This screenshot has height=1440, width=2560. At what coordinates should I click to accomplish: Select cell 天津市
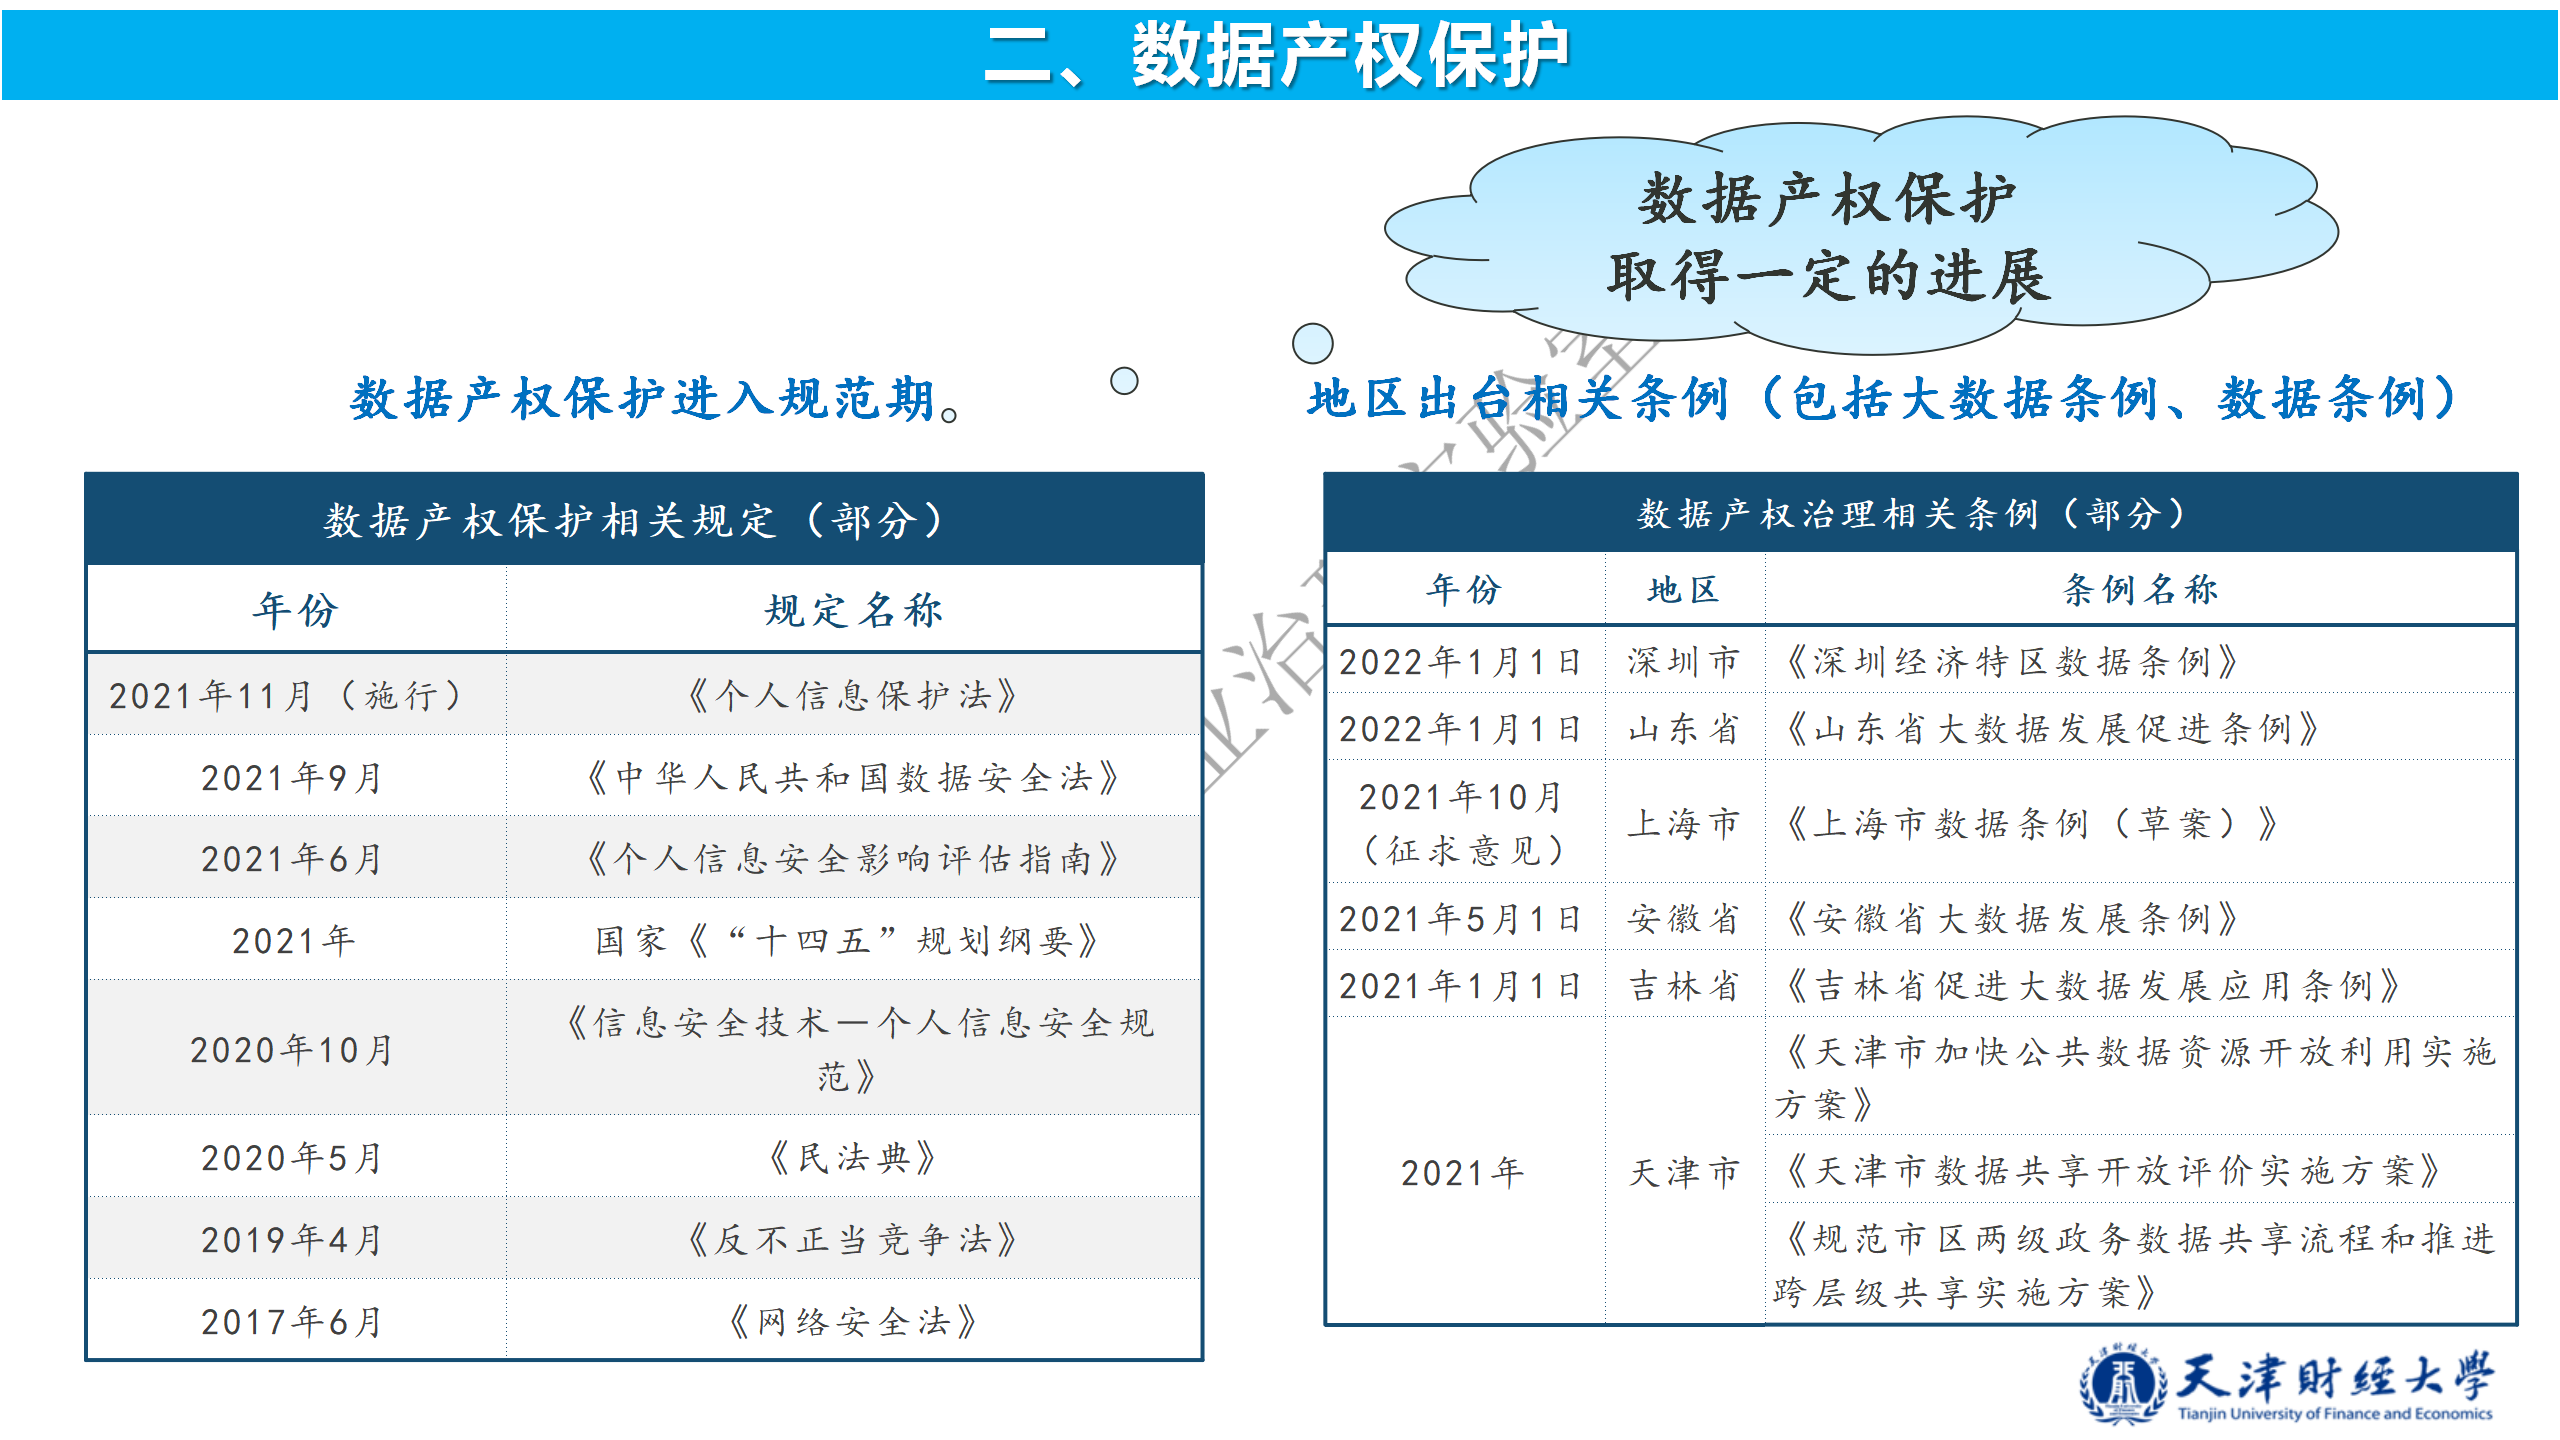click(1685, 1171)
